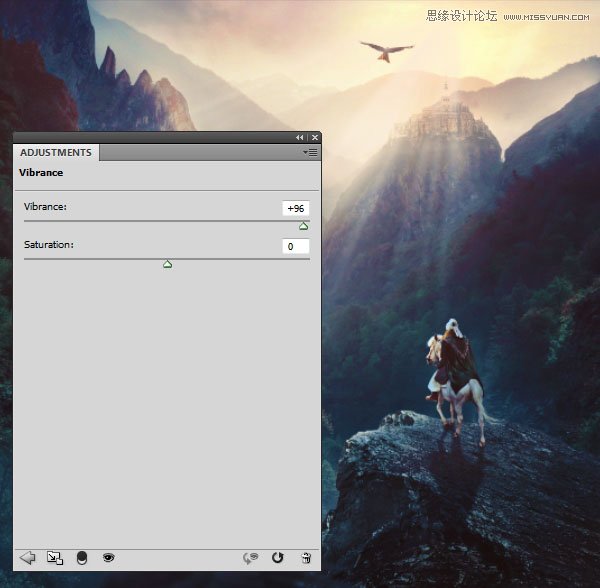The height and width of the screenshot is (588, 600).
Task: Switch panel to expanded view icon
Action: coord(55,558)
